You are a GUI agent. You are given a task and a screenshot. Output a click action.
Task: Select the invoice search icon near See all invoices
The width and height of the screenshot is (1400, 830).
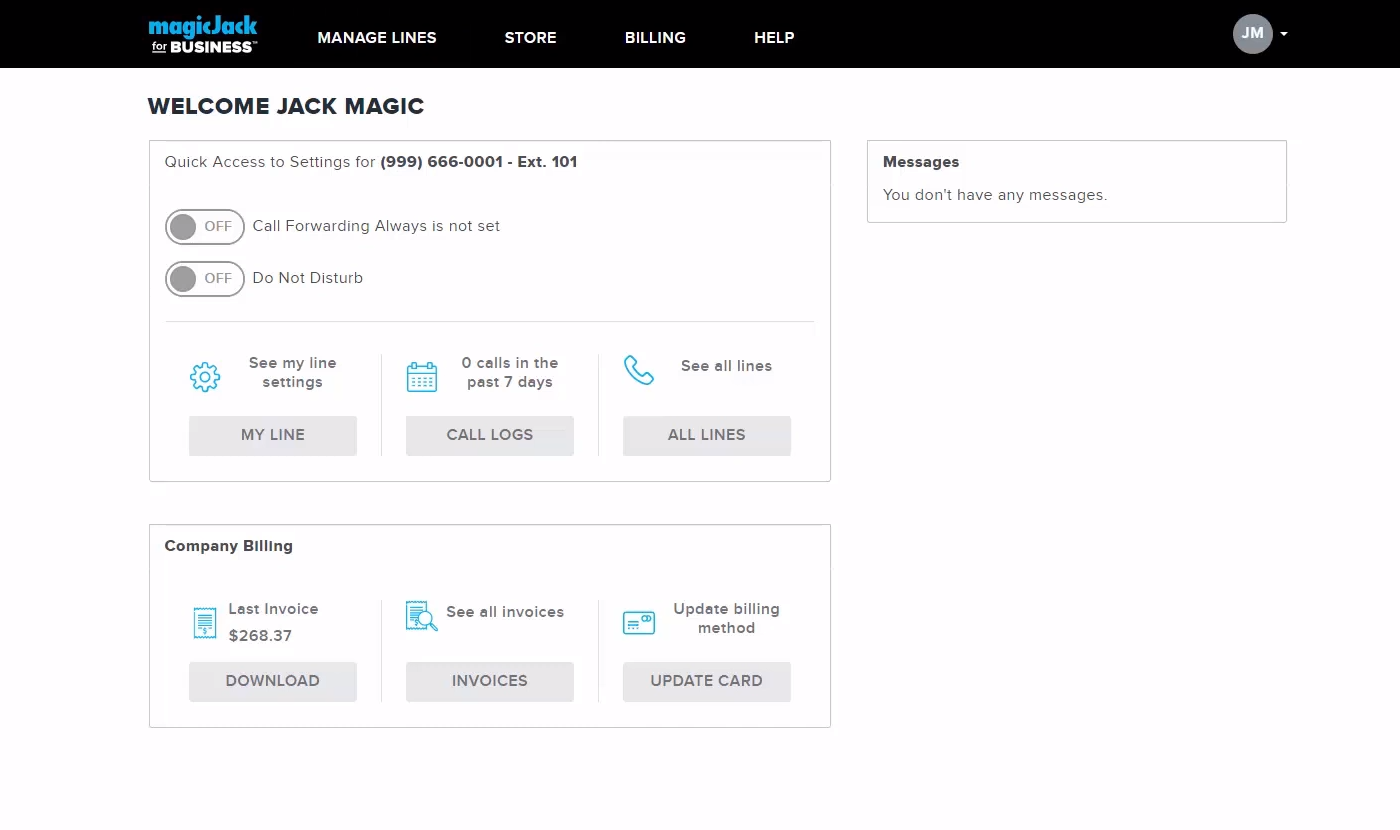tap(421, 617)
